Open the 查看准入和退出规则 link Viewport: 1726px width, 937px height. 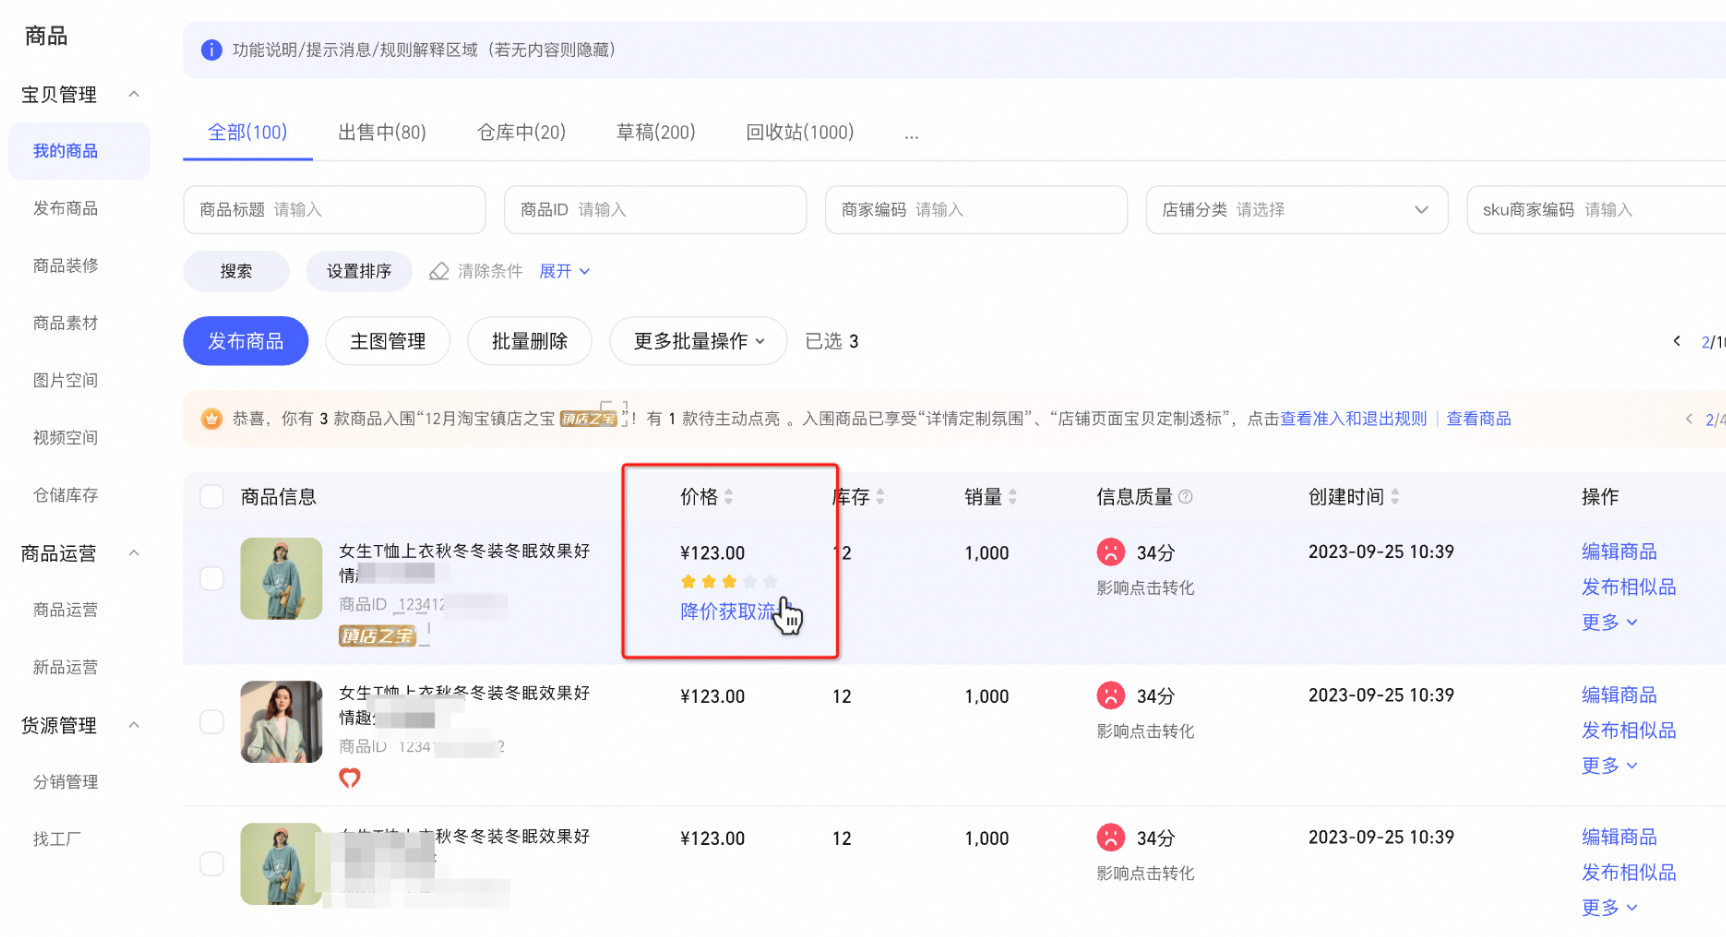click(x=1353, y=419)
